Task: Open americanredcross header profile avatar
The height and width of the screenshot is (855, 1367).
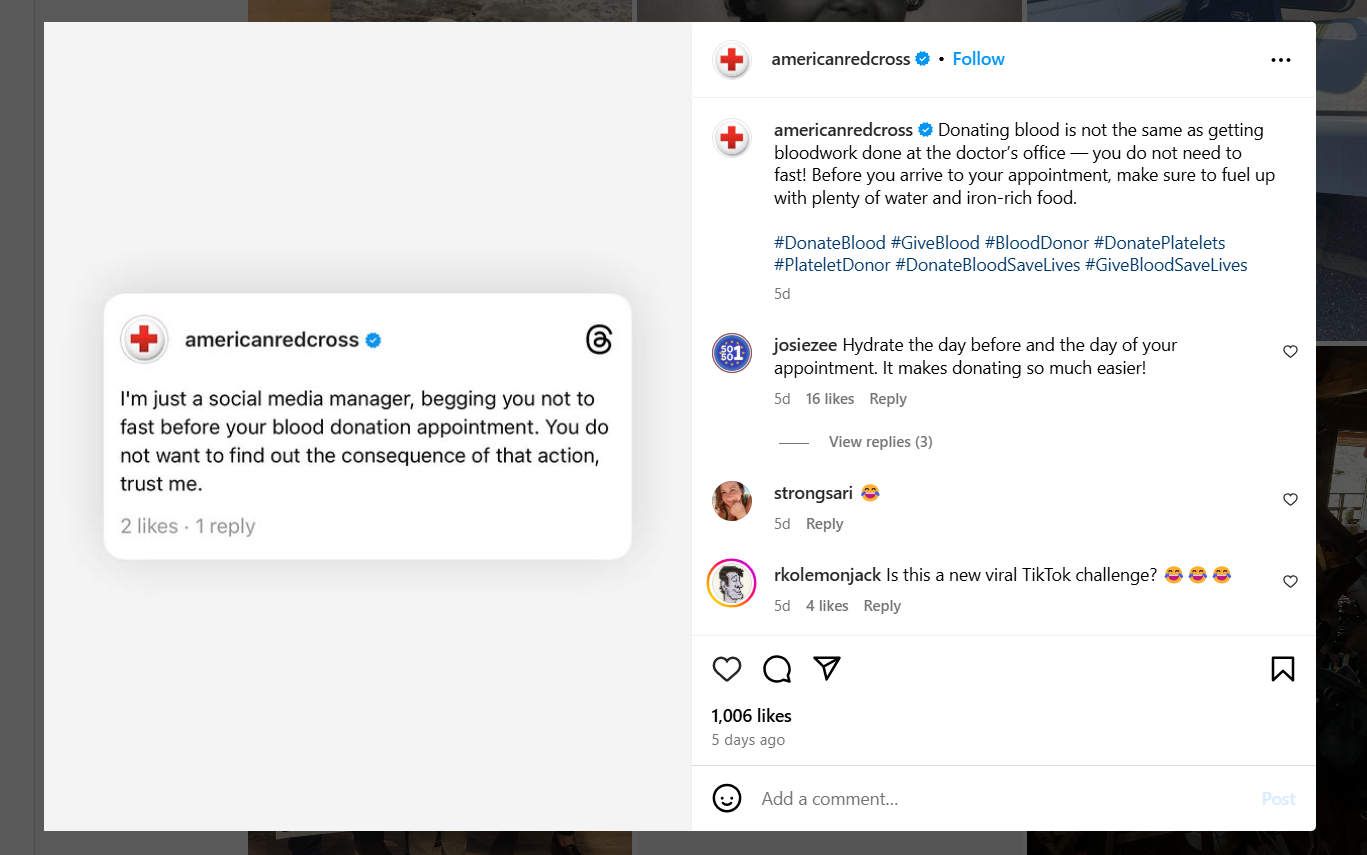Action: [732, 60]
